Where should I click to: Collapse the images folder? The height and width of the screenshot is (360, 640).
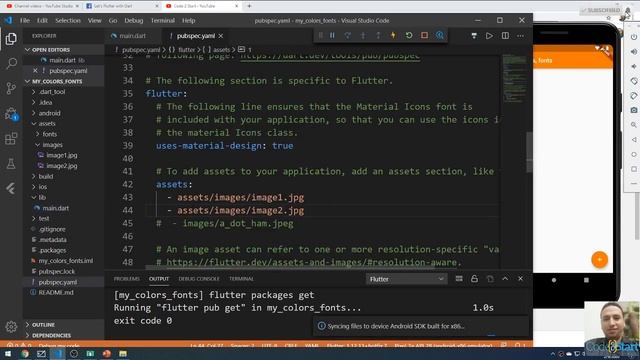(x=52, y=144)
